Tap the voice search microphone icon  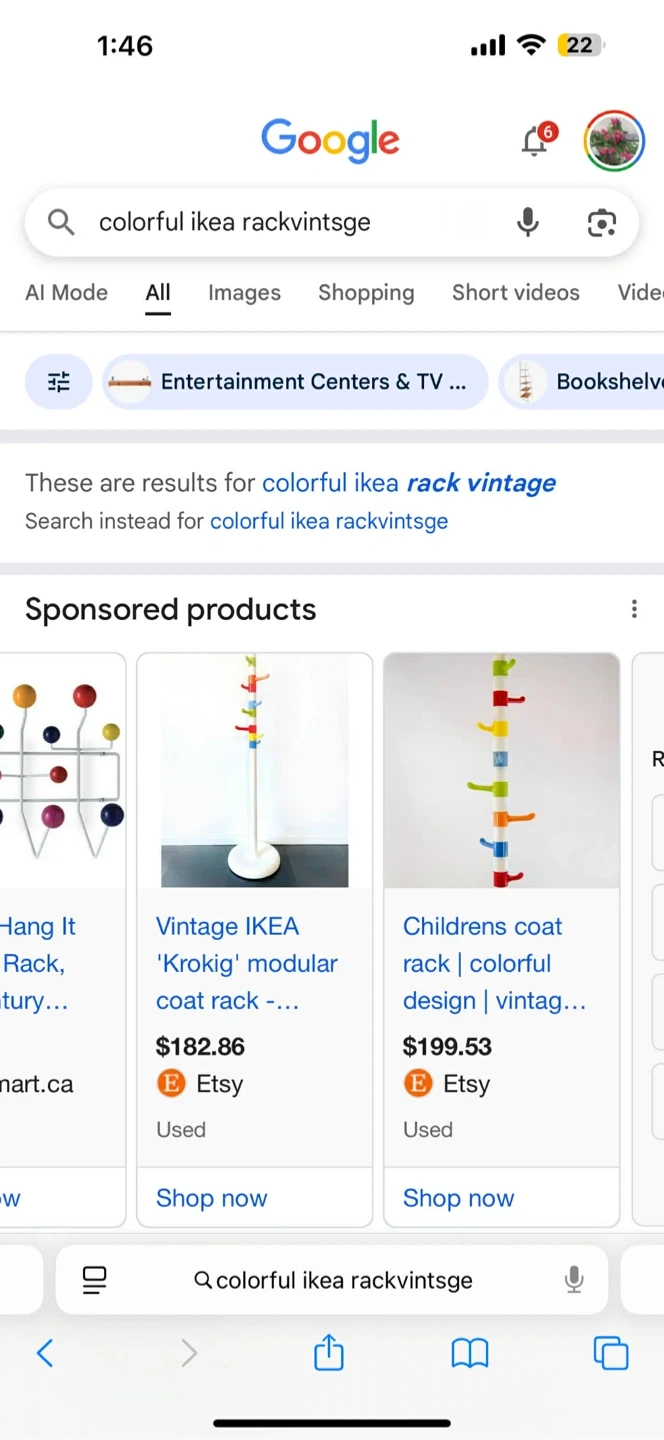tap(528, 222)
